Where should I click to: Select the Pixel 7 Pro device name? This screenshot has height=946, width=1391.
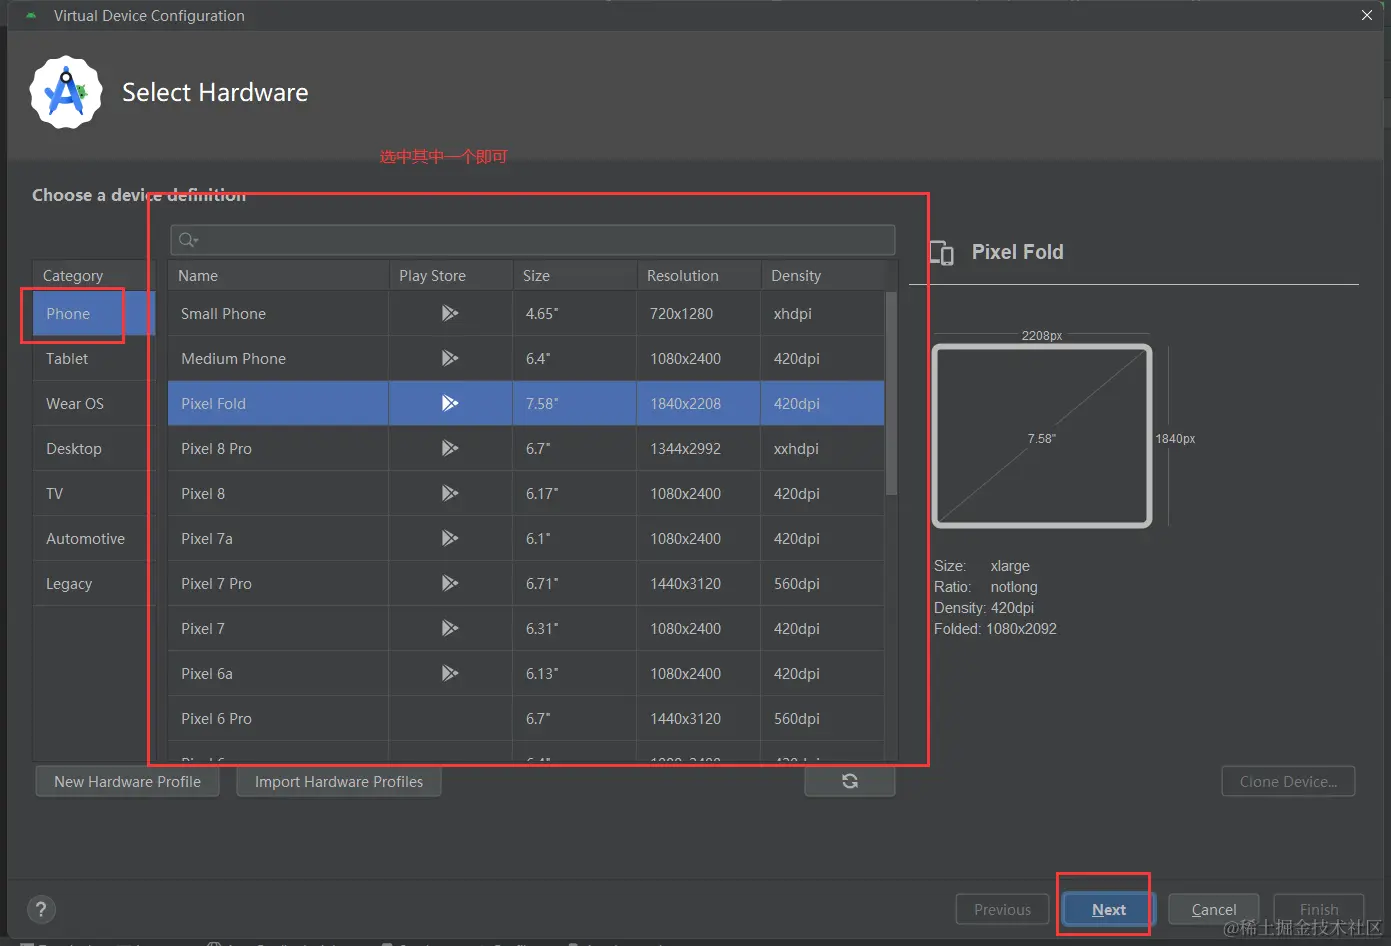[216, 583]
